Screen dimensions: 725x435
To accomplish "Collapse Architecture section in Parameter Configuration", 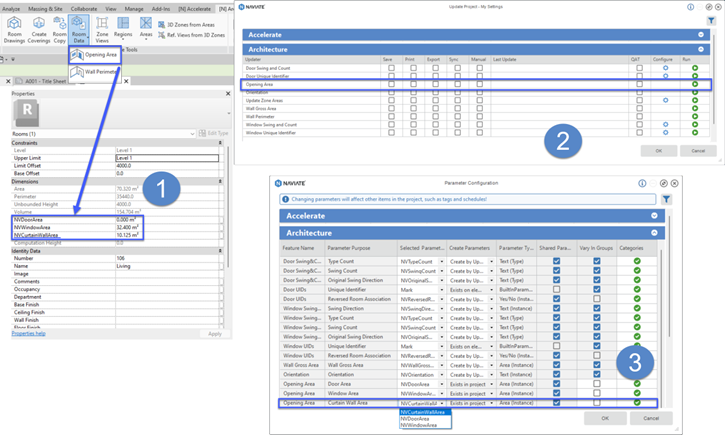I will tap(654, 233).
